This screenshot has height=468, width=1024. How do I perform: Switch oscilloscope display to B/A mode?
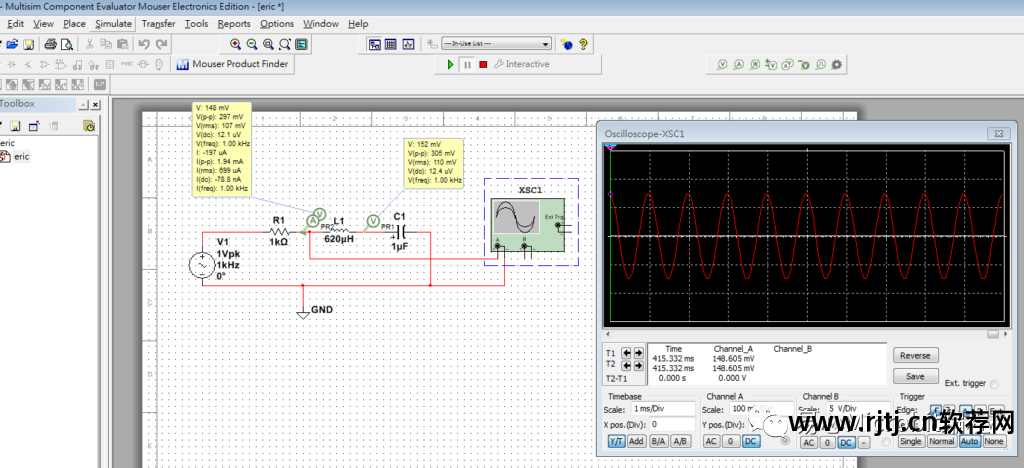[658, 441]
